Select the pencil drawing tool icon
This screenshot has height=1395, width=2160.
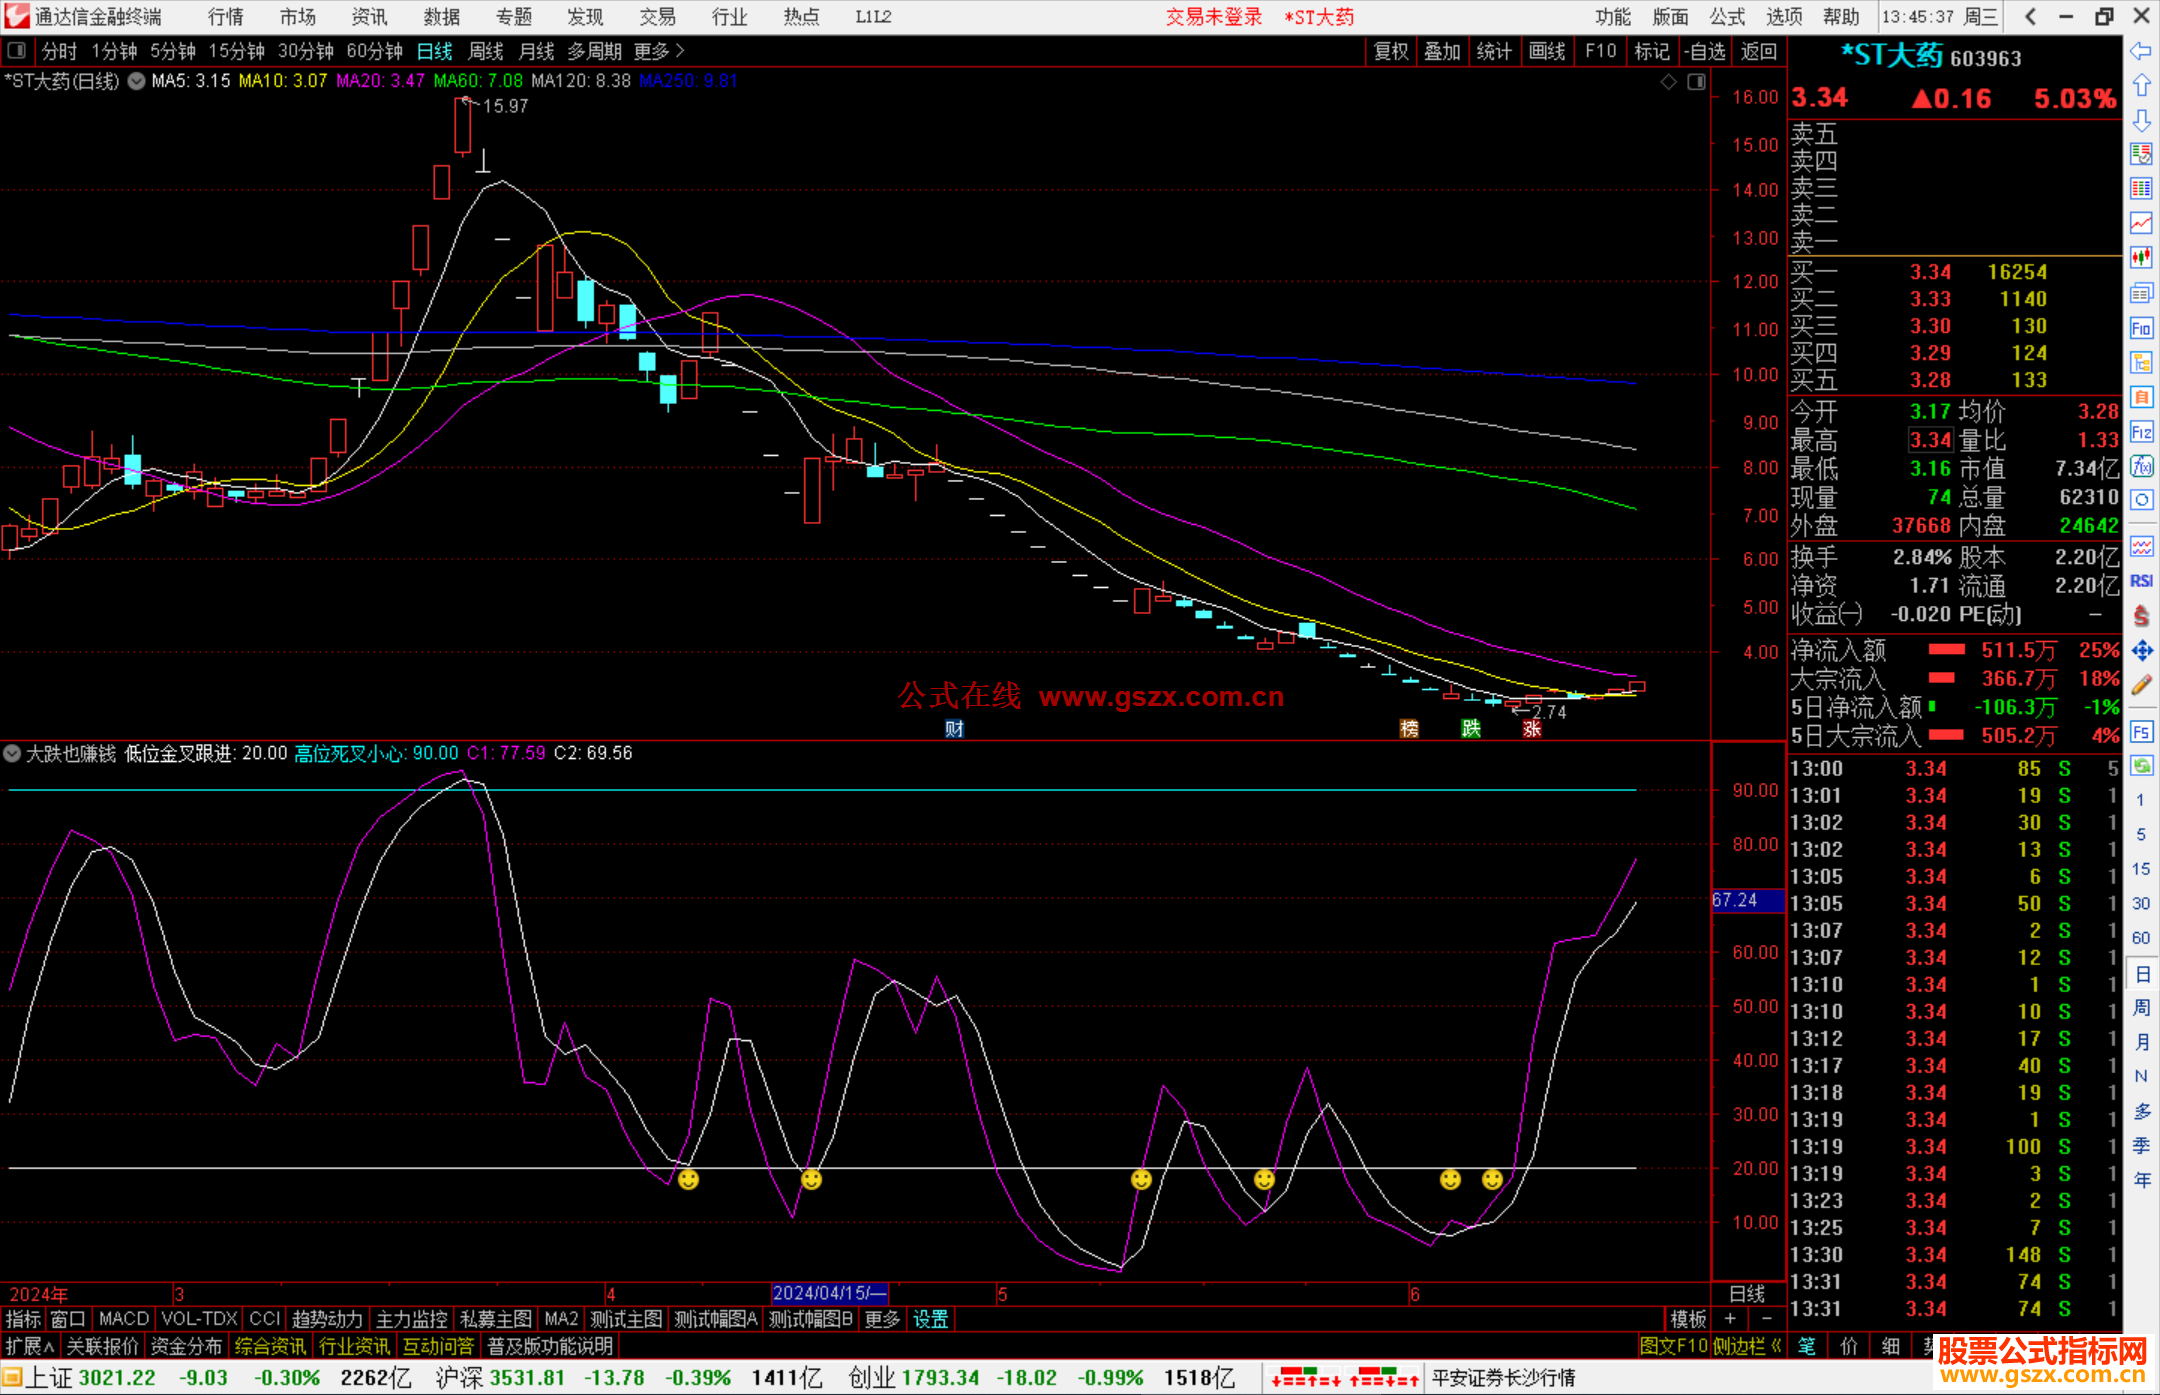coord(2141,685)
